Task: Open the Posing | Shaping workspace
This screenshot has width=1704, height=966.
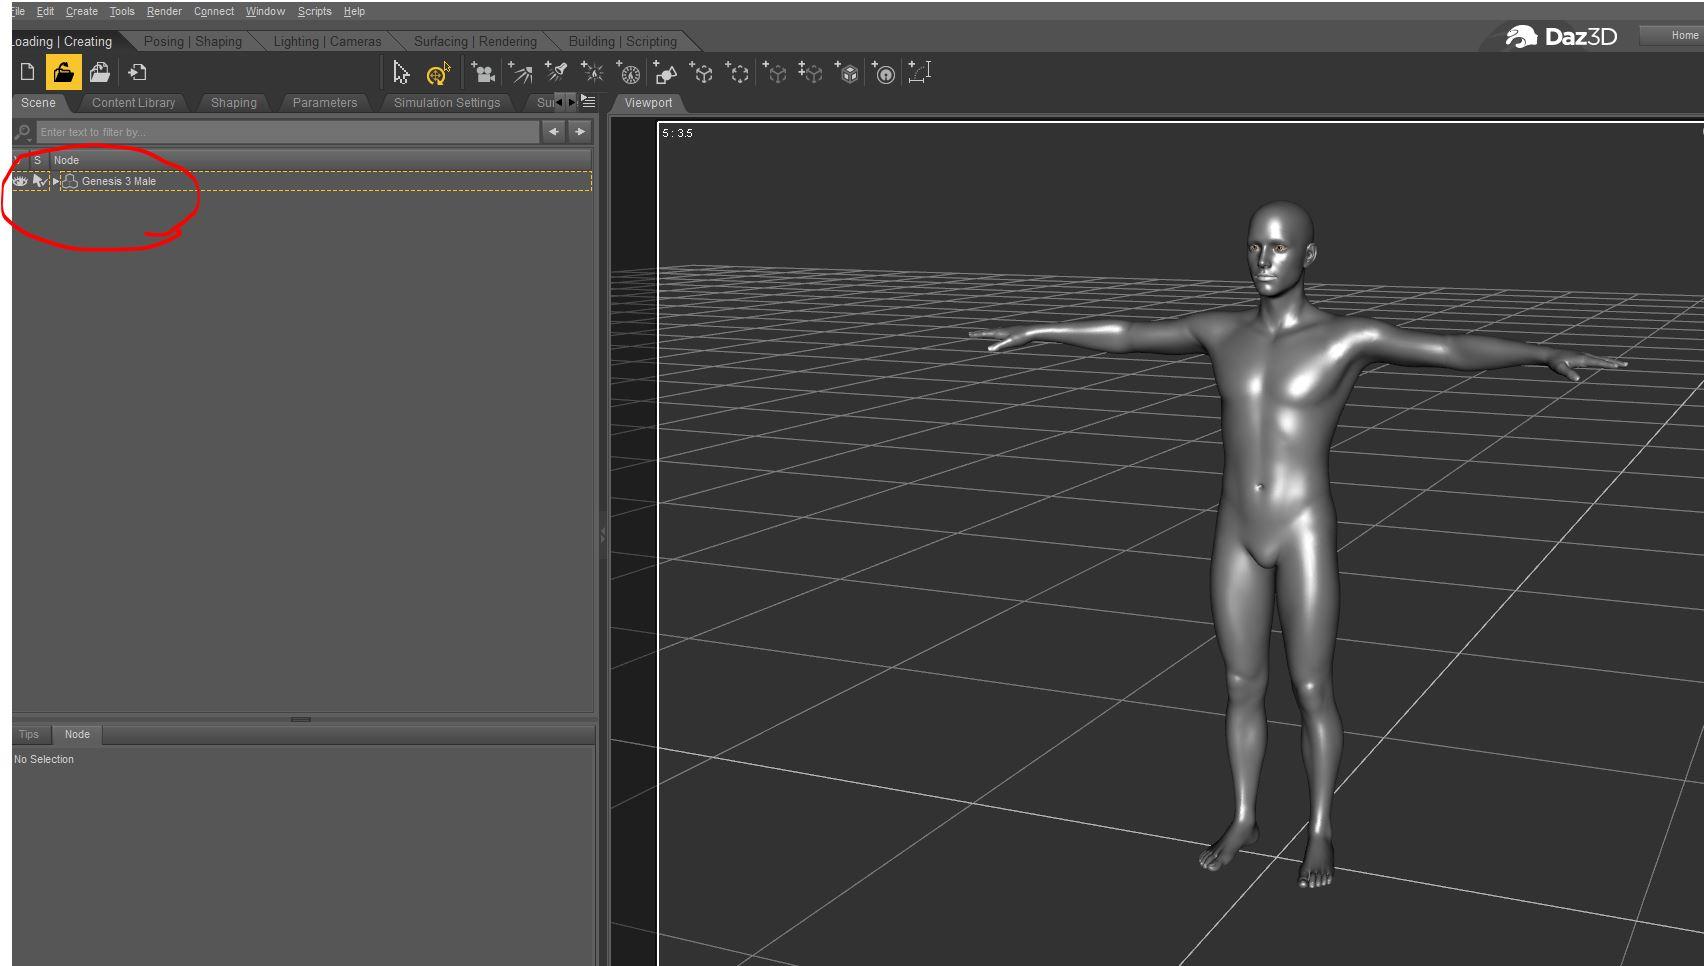Action: pyautogui.click(x=192, y=41)
